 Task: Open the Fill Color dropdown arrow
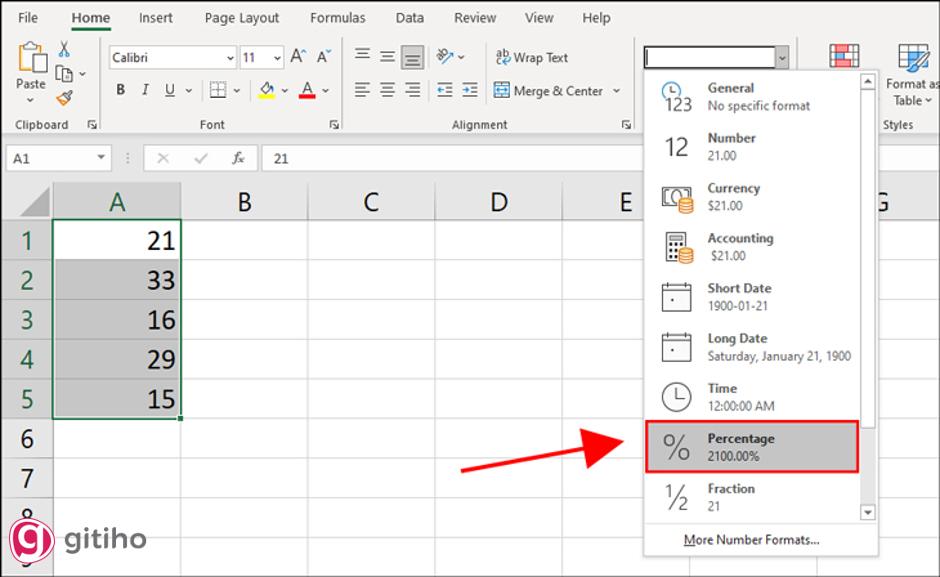tap(285, 91)
